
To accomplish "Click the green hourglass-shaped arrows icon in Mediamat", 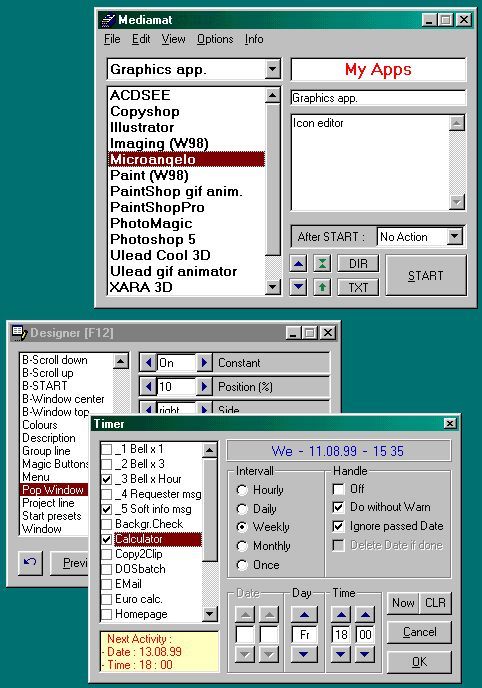I will coord(322,264).
